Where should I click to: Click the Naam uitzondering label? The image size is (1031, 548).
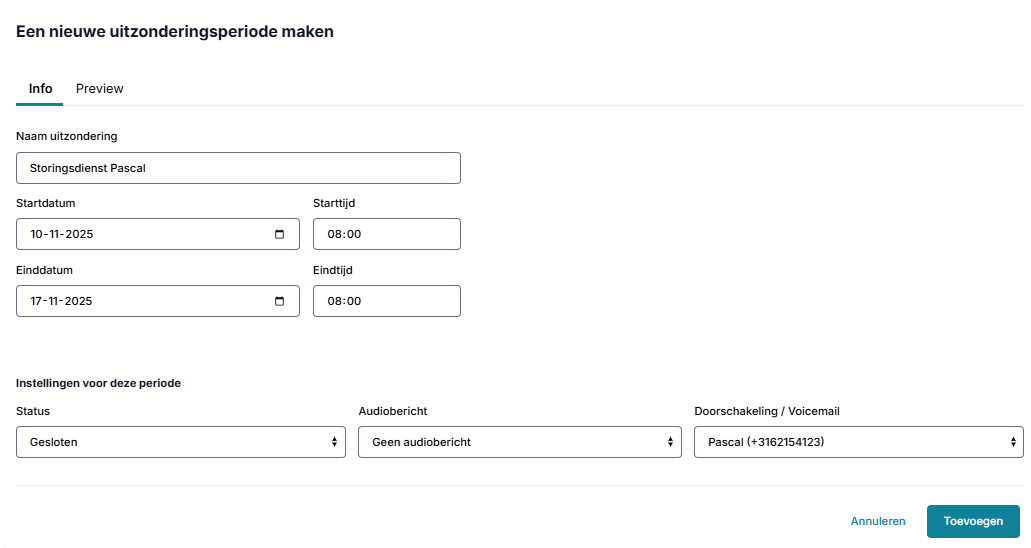click(66, 136)
